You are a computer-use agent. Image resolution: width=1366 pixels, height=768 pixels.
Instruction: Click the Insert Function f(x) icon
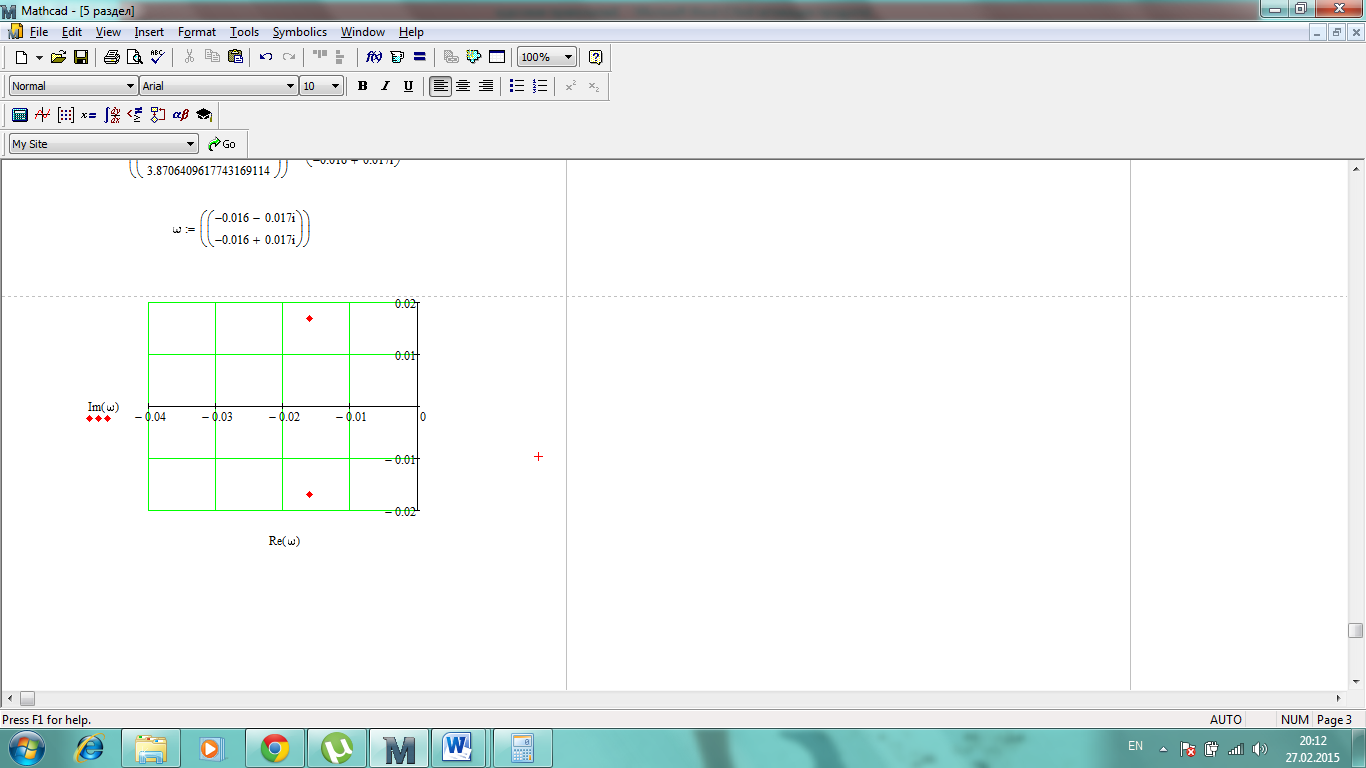tap(374, 57)
